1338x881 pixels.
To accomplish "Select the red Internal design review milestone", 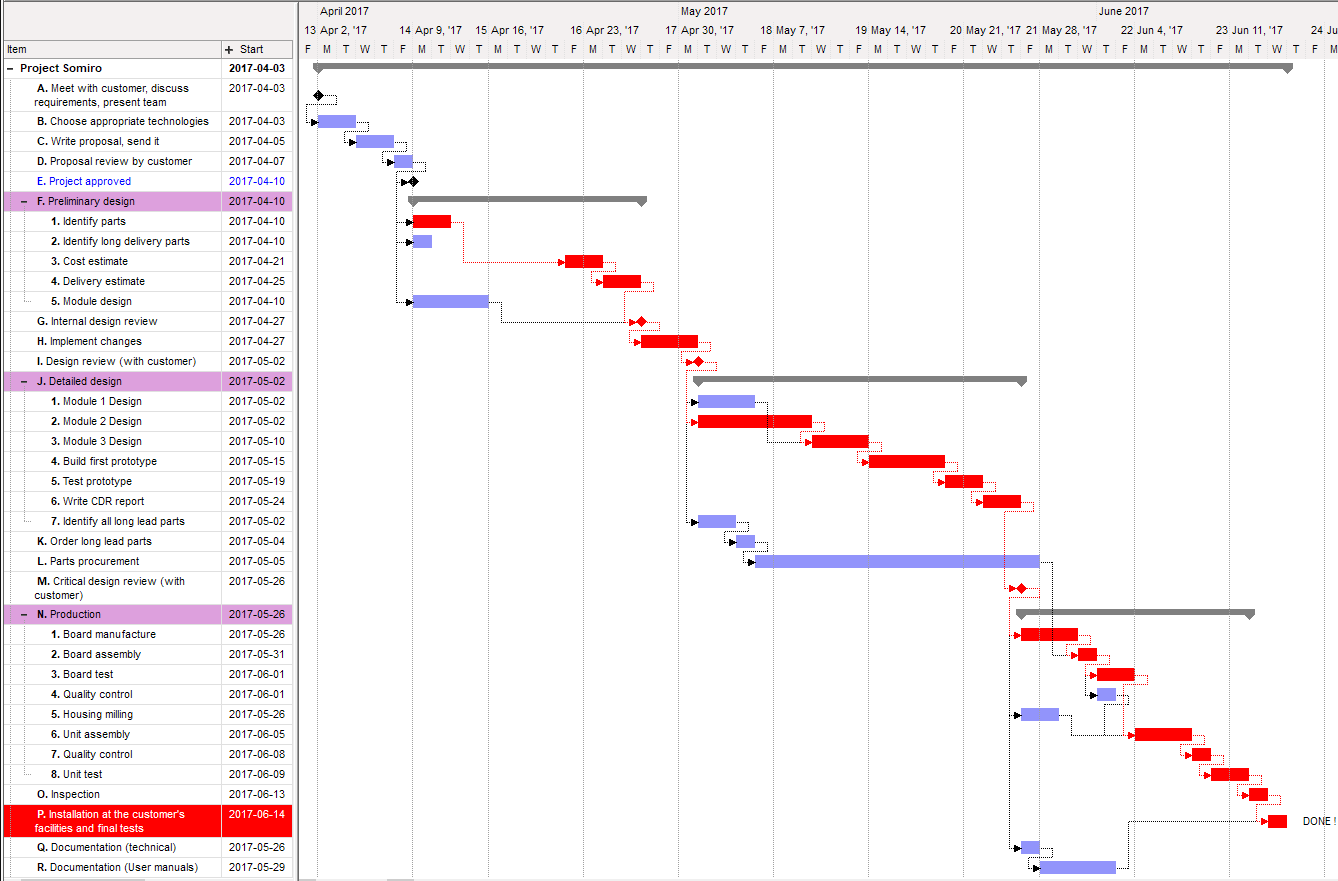I will pyautogui.click(x=641, y=321).
